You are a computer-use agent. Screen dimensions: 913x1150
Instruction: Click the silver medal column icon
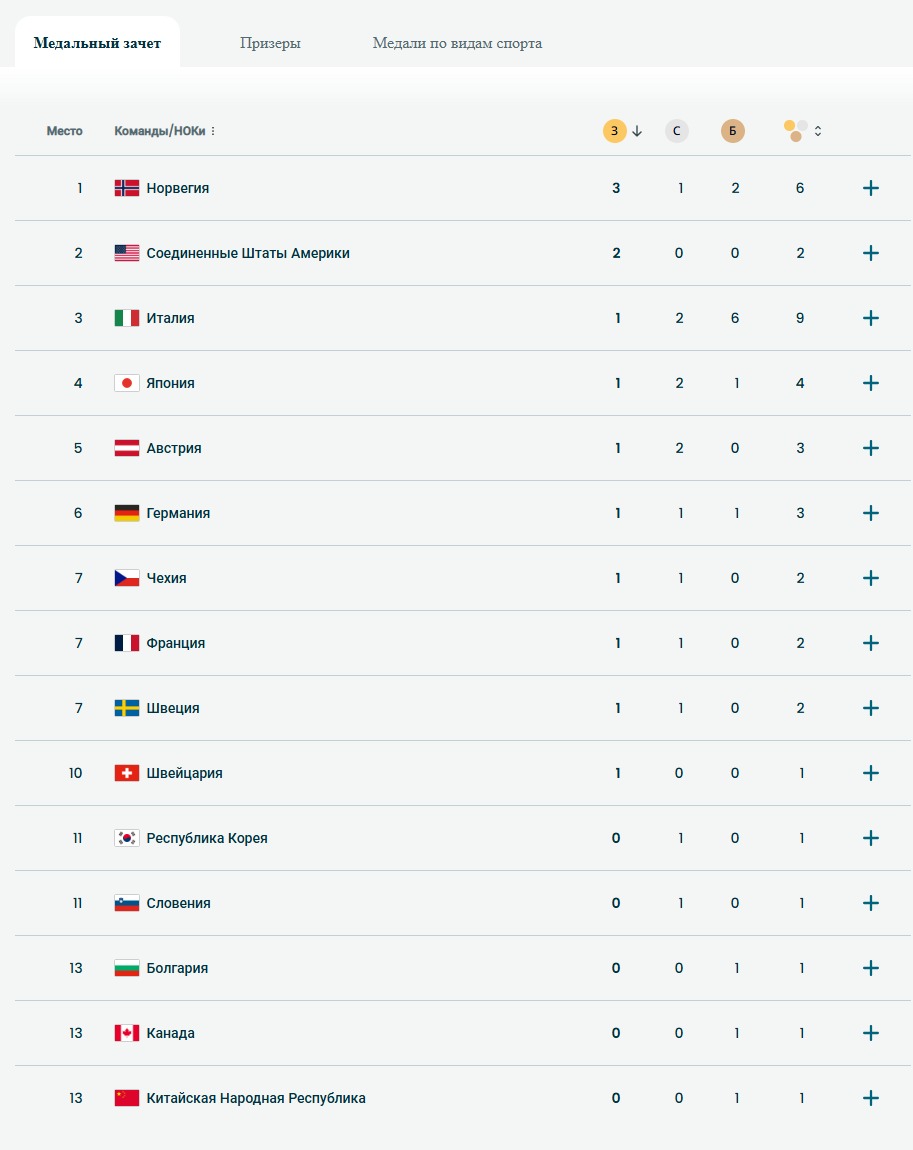676,131
